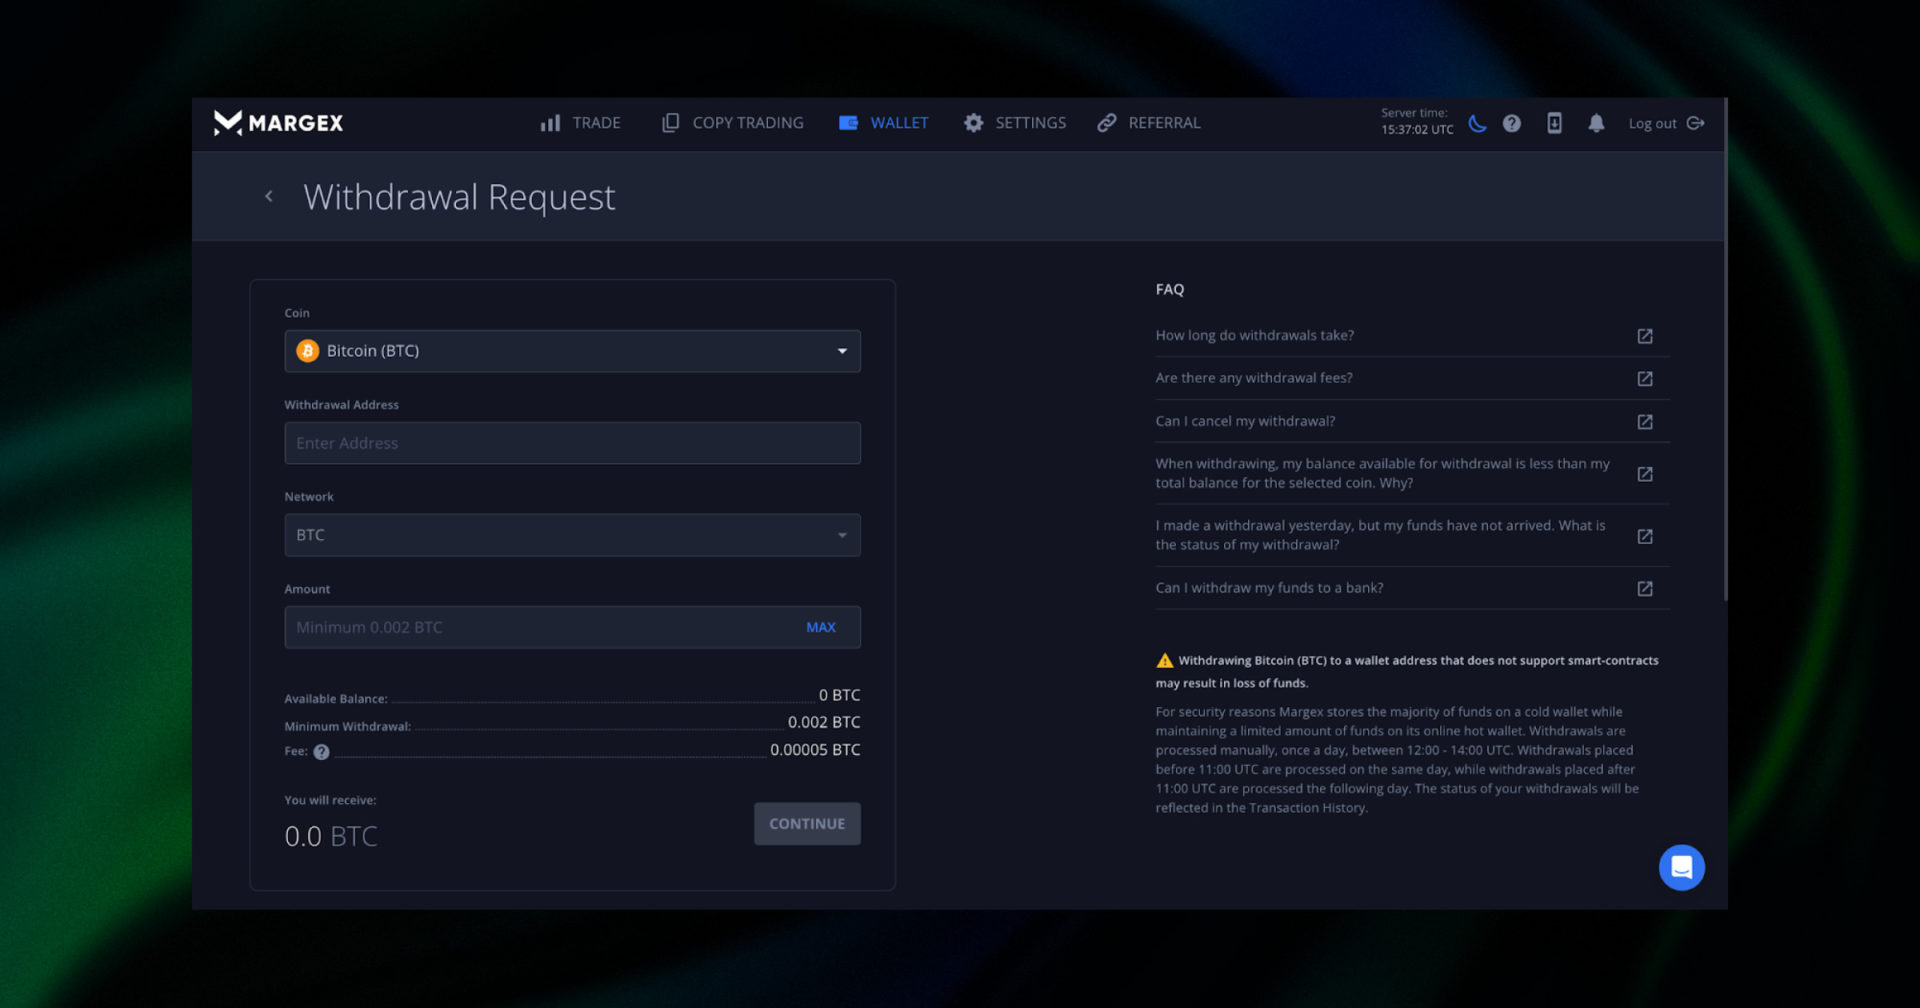Expand the Bitcoin (BTC) coin dropdown
Viewport: 1920px width, 1008px height.
[572, 351]
